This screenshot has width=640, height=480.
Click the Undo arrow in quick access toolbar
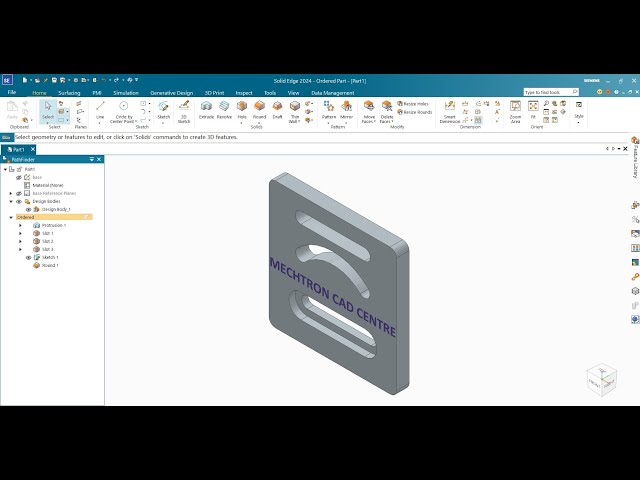pos(104,80)
